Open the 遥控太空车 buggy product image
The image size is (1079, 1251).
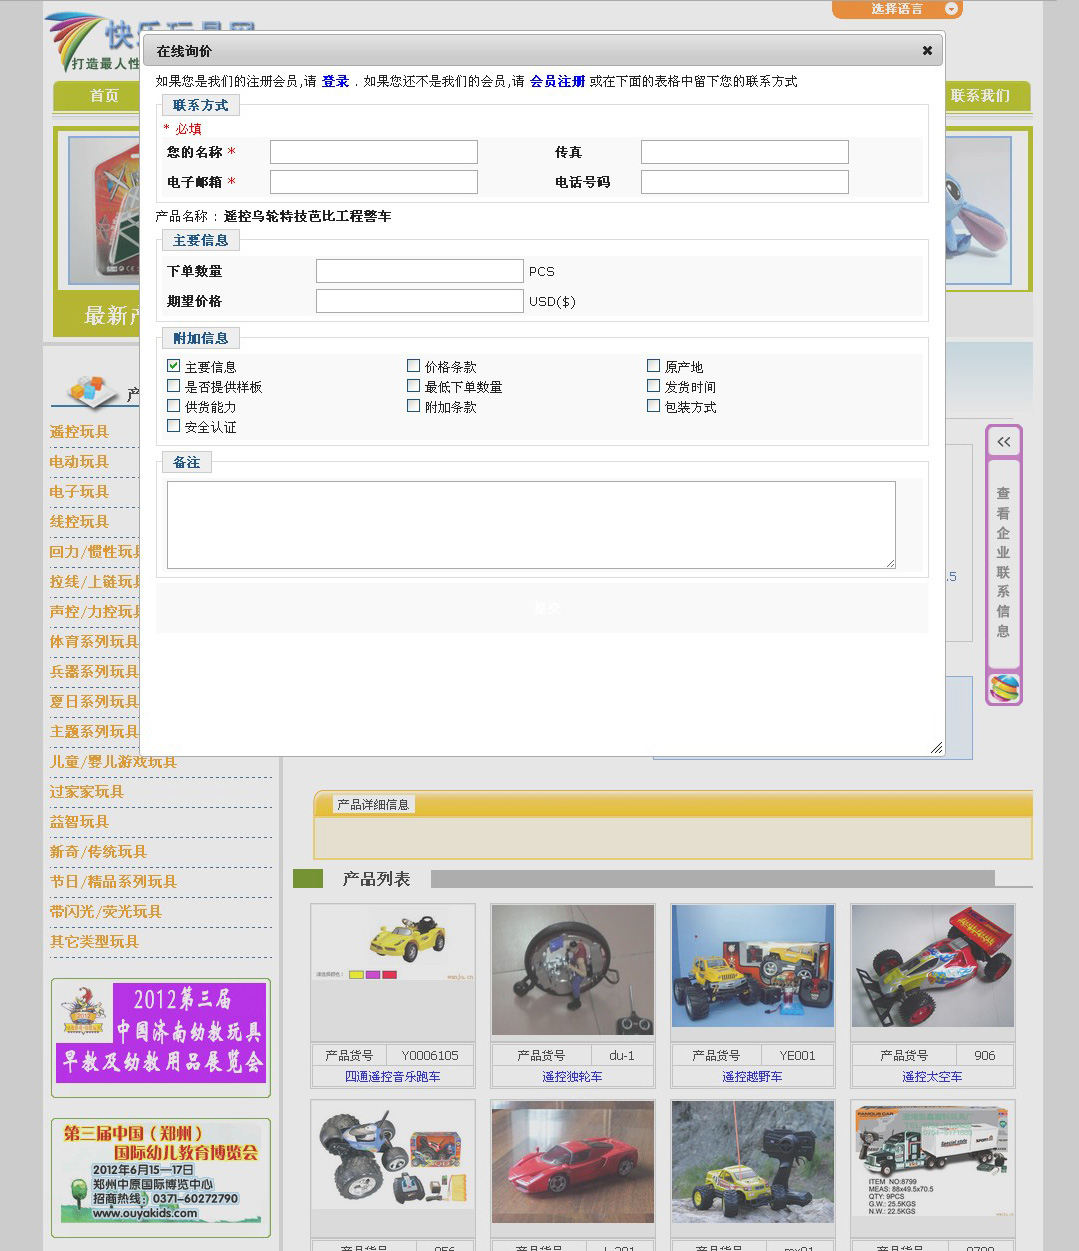coord(932,966)
